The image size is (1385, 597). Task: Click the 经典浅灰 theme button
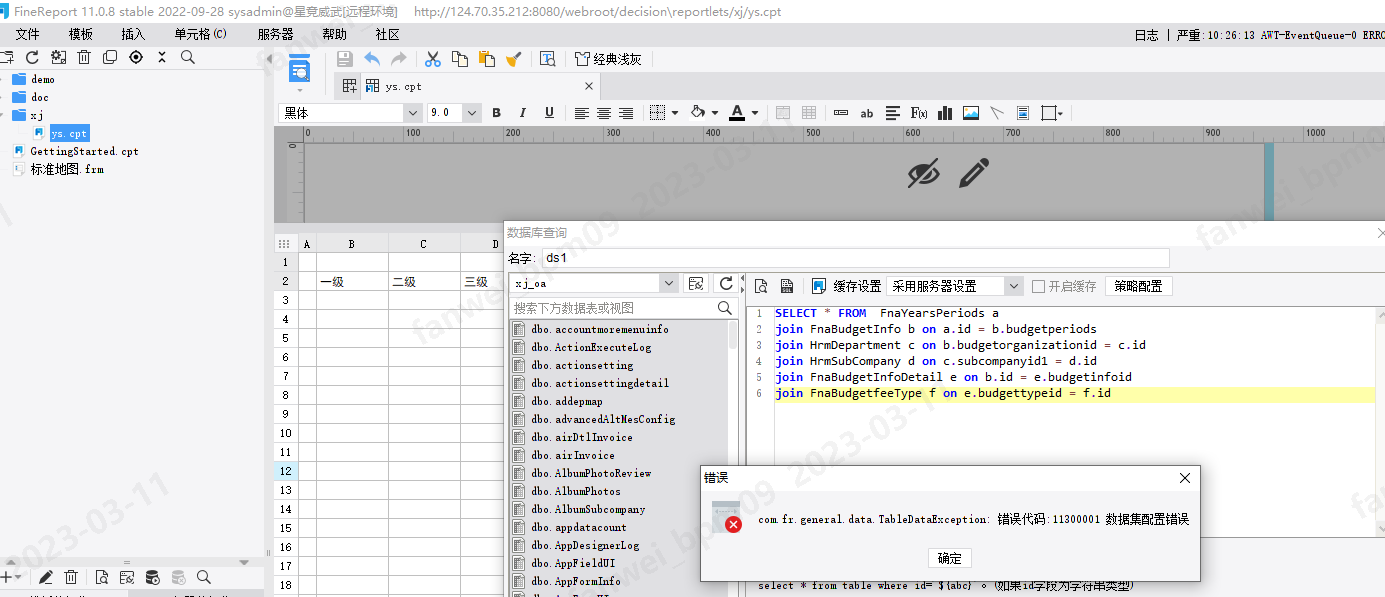(x=608, y=59)
